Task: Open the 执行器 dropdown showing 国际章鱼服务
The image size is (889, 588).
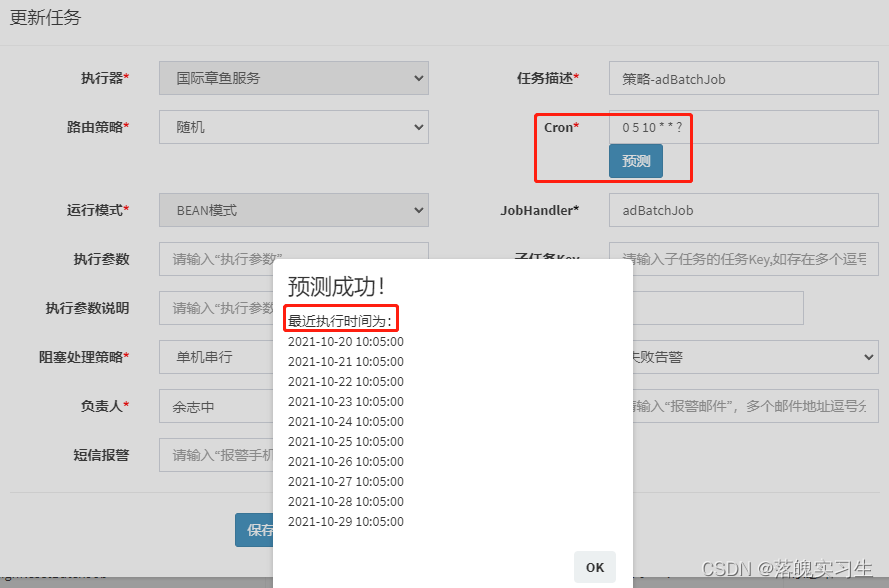Action: [294, 78]
